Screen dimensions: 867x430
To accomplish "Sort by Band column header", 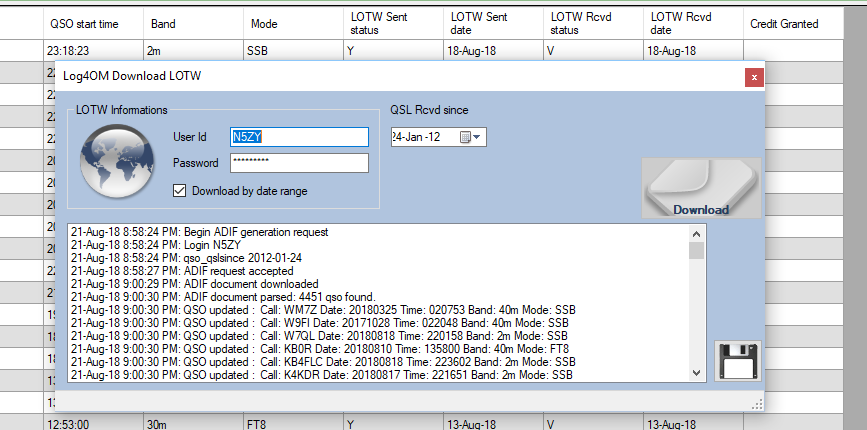I will tap(194, 24).
